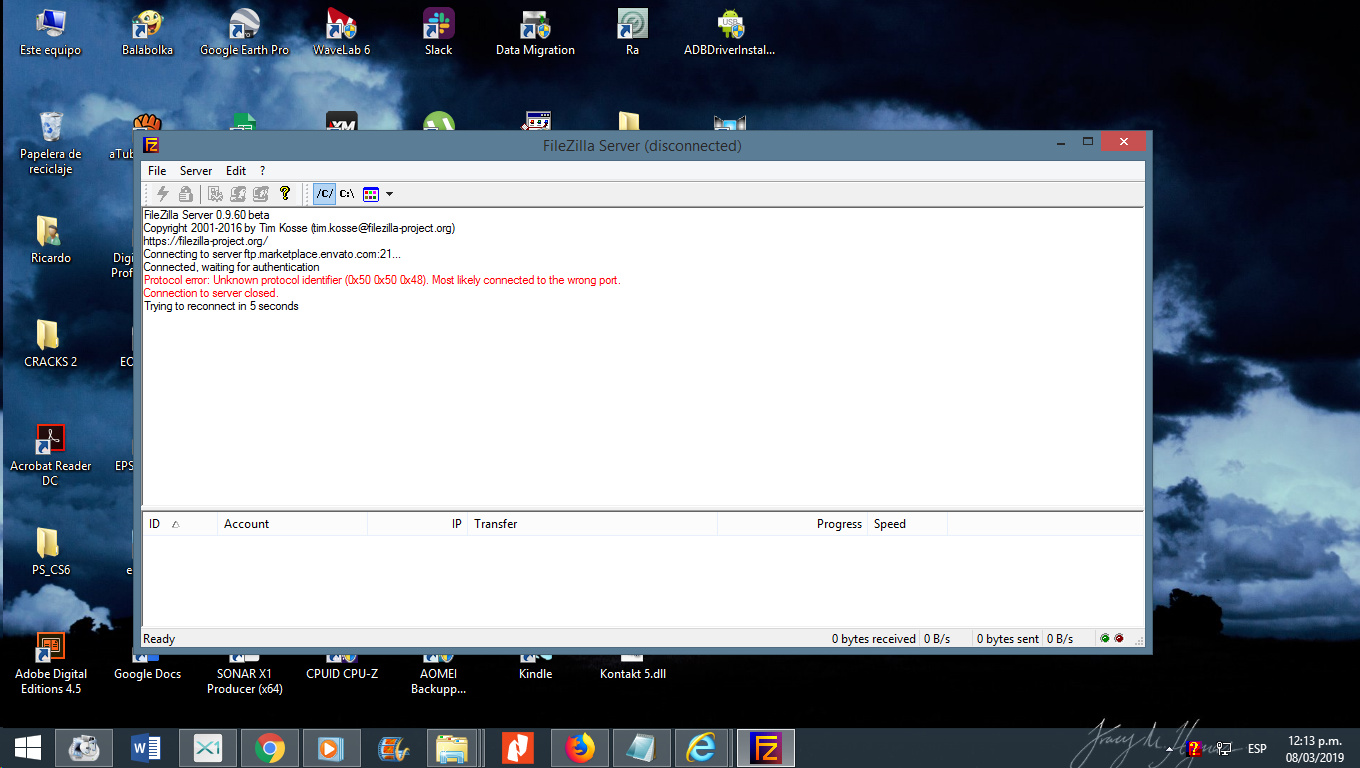Select the Papelera de reciclaje icon

click(51, 143)
